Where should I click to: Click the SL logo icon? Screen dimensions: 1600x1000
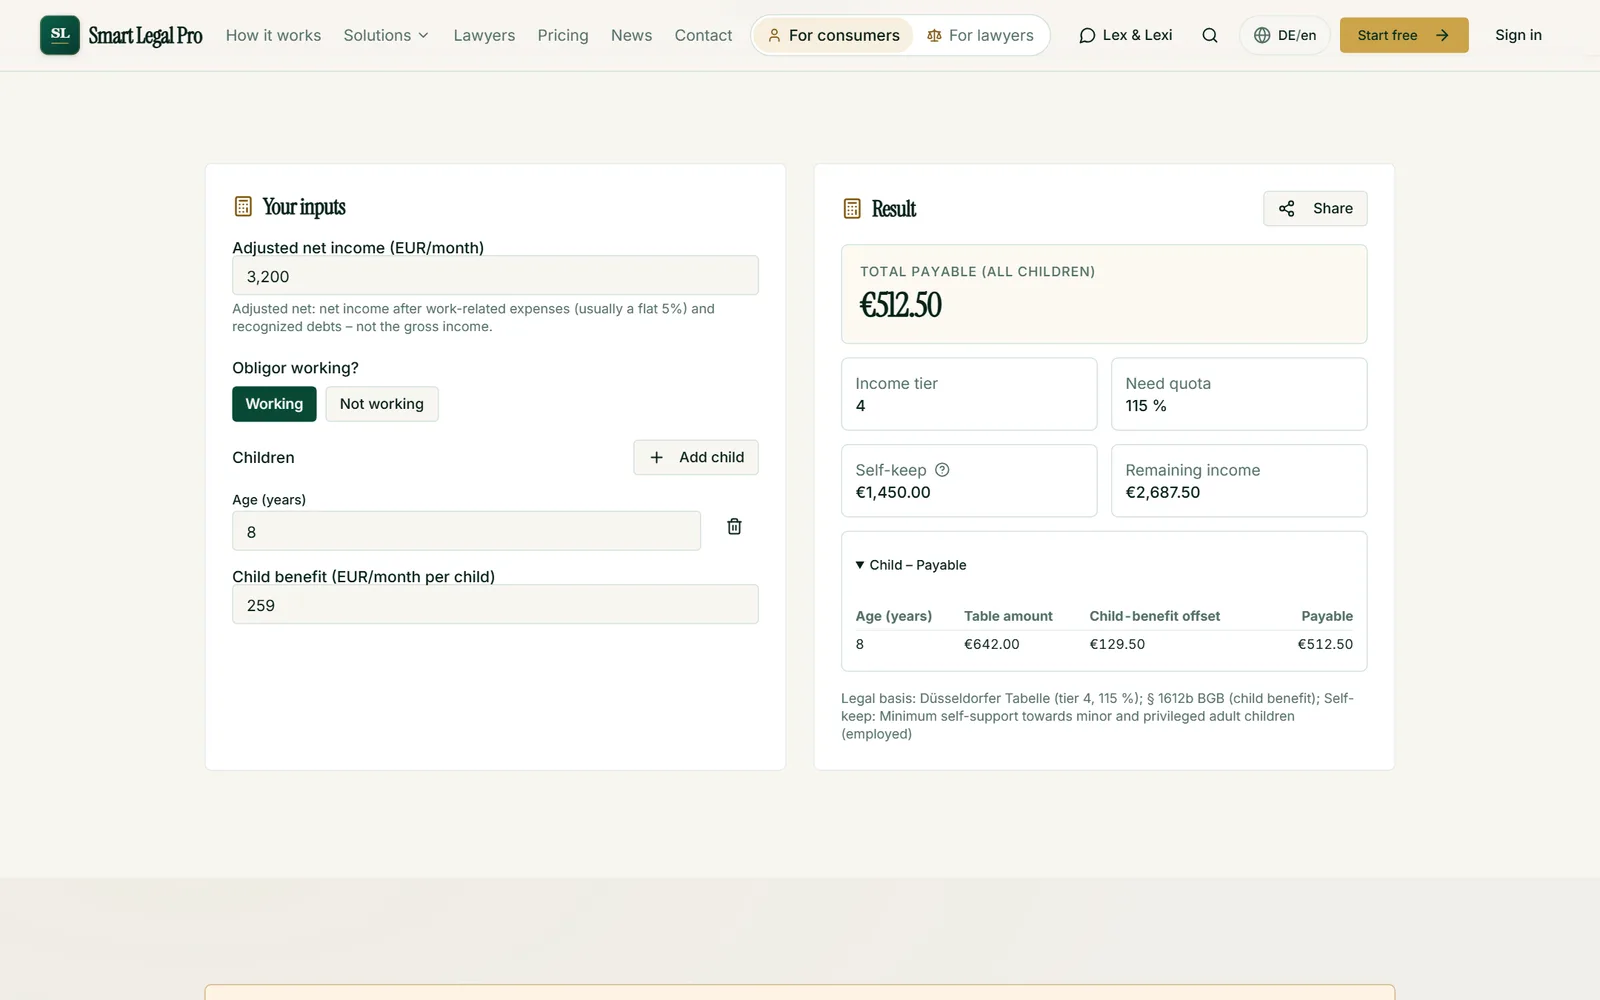(60, 35)
